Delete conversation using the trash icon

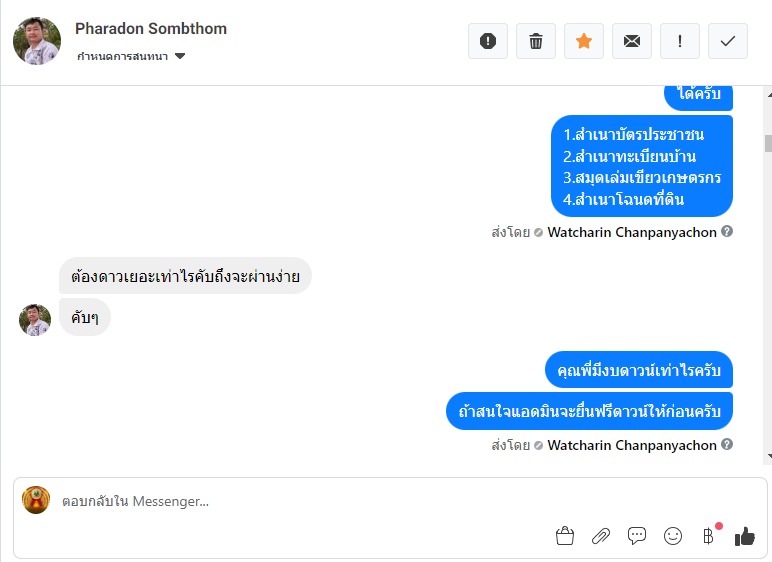[536, 41]
